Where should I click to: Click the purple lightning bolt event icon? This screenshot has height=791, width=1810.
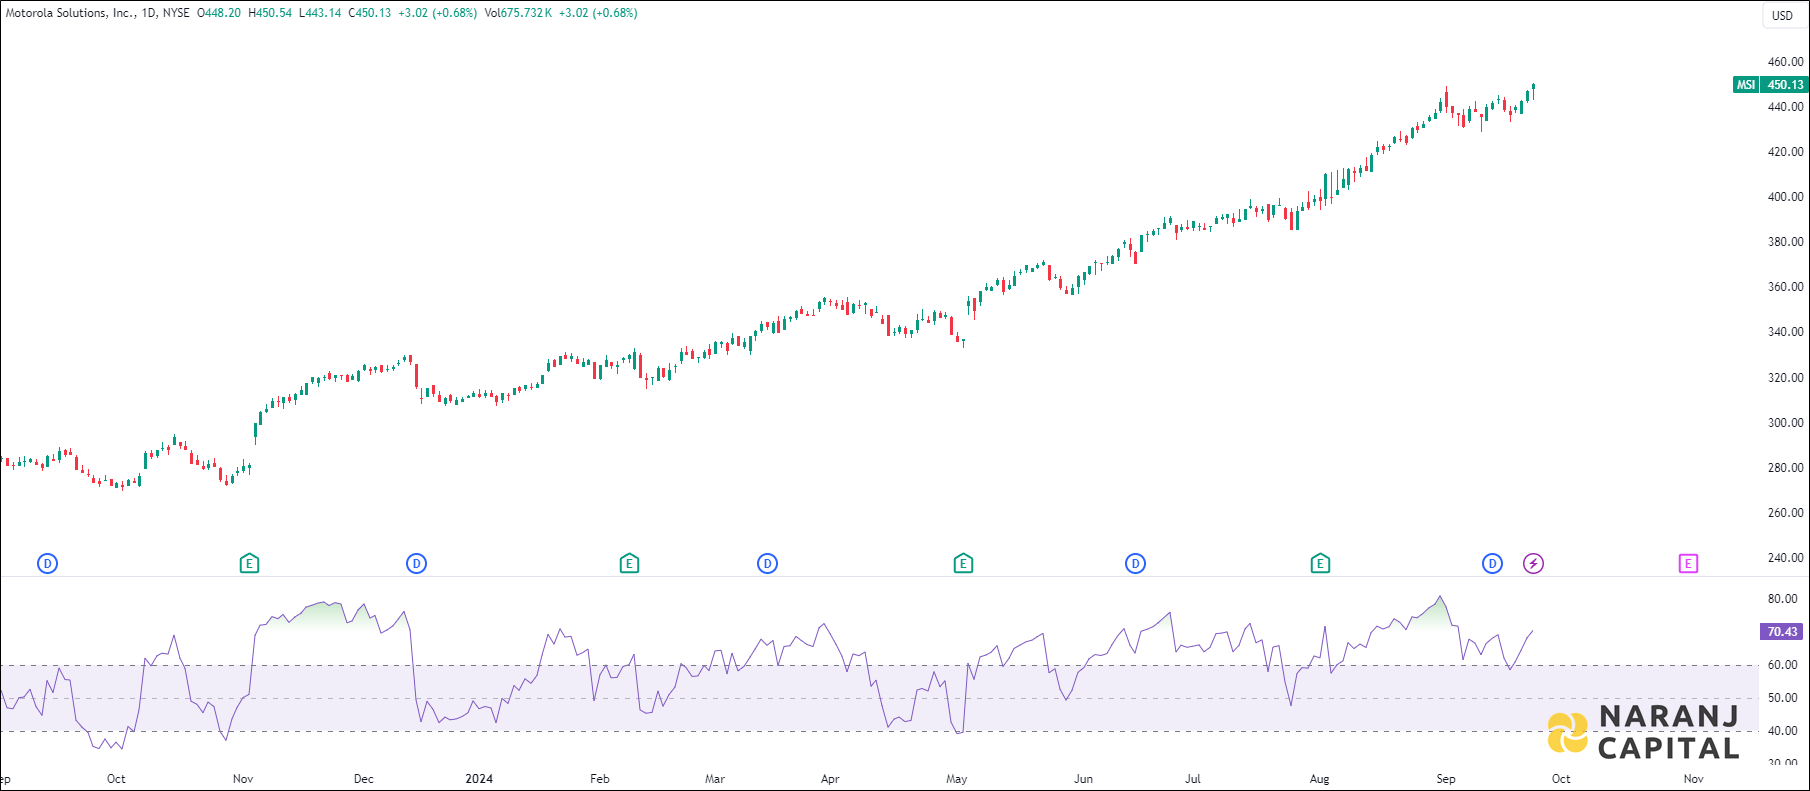(x=1533, y=564)
